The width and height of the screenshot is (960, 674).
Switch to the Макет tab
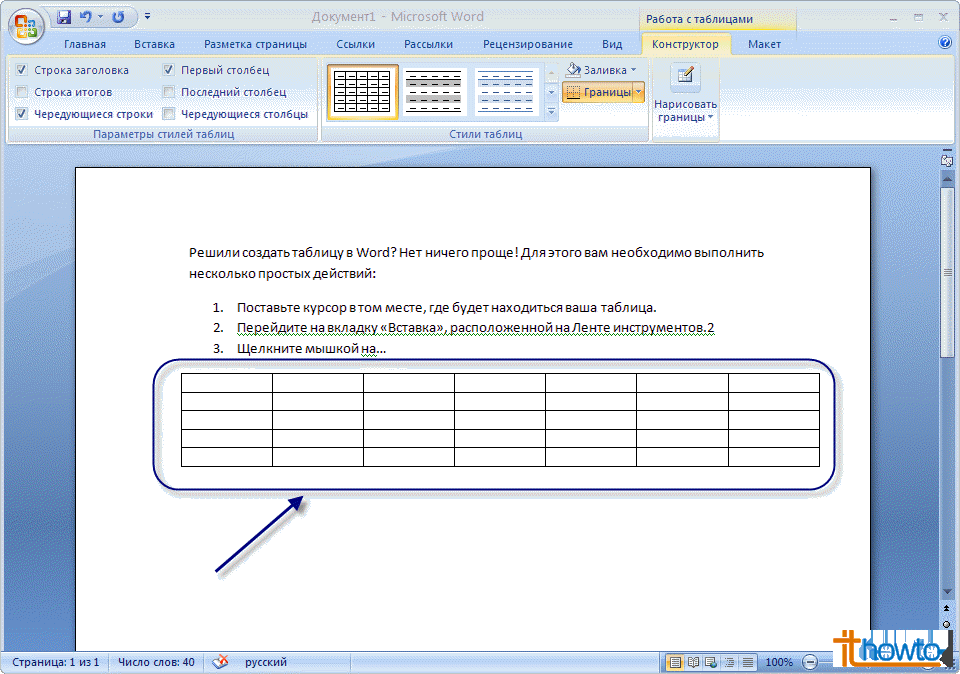[x=765, y=44]
